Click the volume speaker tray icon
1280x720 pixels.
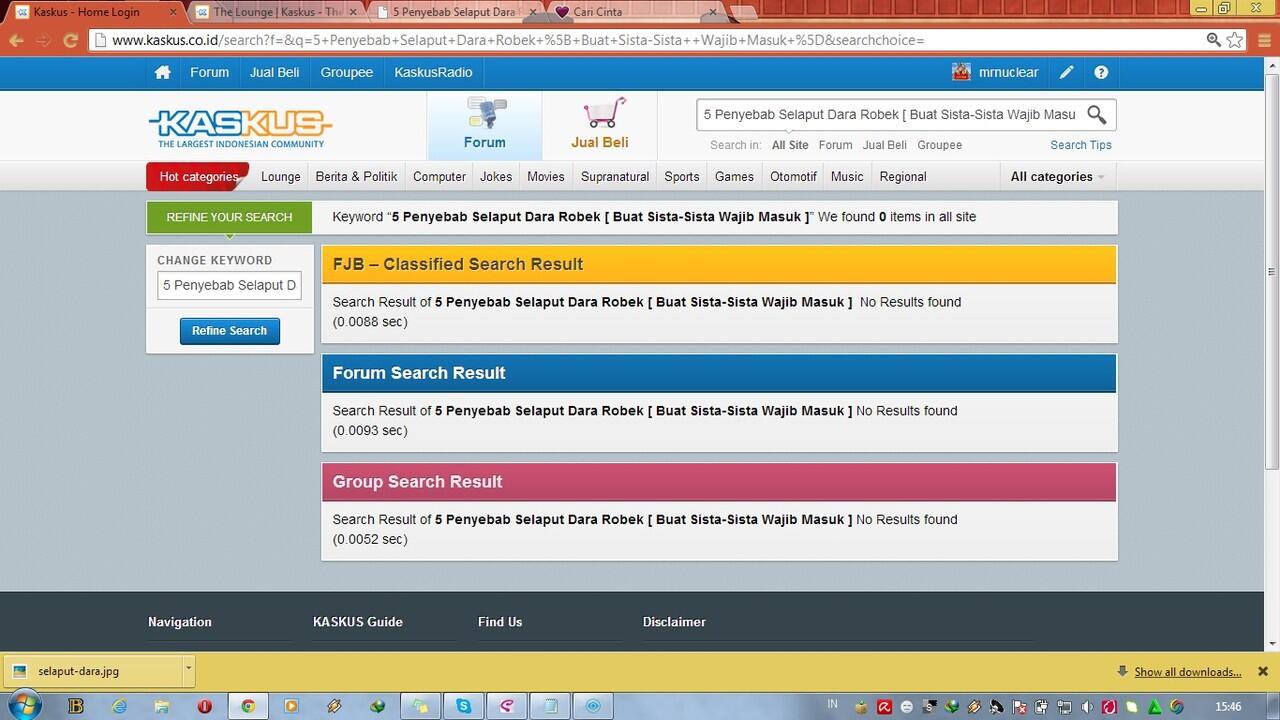[1087, 707]
